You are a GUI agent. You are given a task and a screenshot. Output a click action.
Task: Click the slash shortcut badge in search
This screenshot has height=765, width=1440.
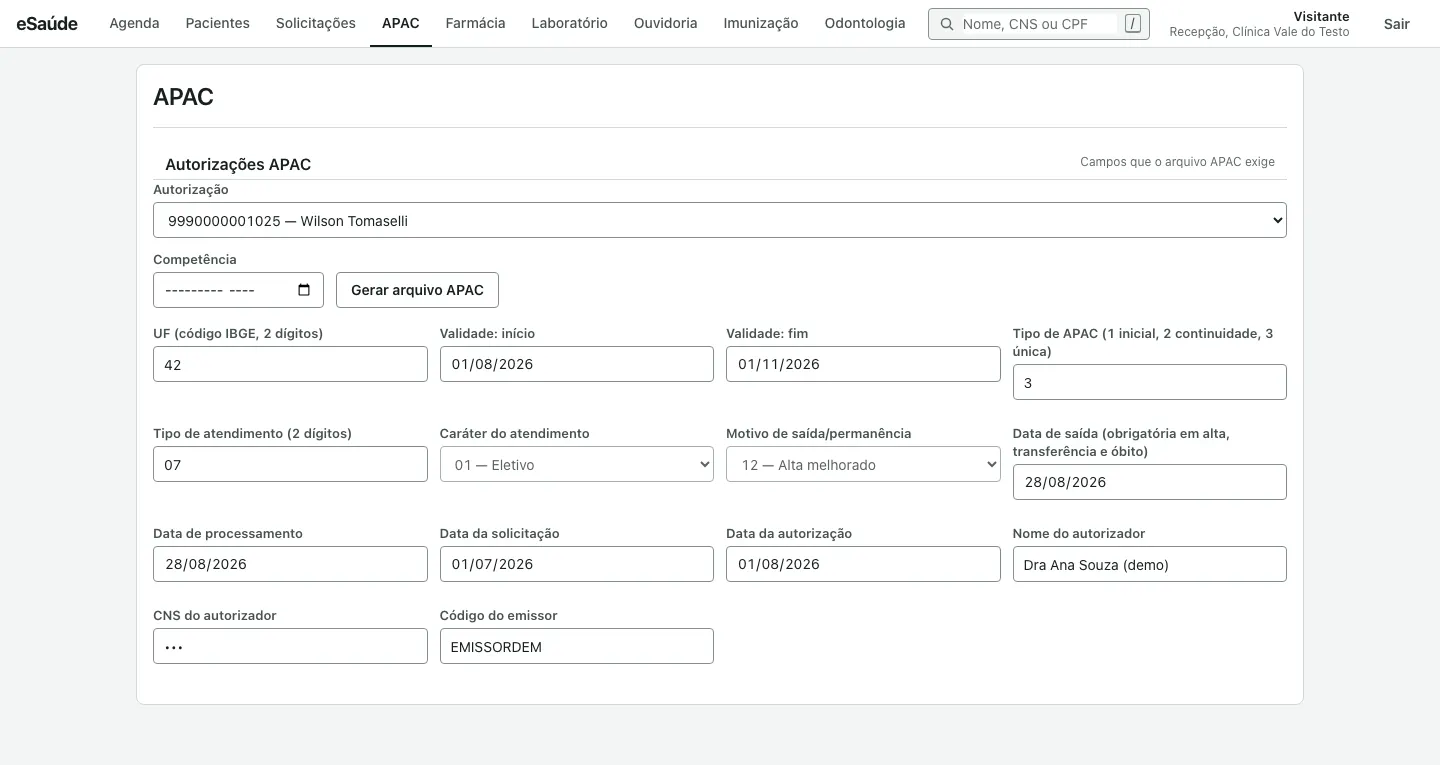click(x=1132, y=24)
